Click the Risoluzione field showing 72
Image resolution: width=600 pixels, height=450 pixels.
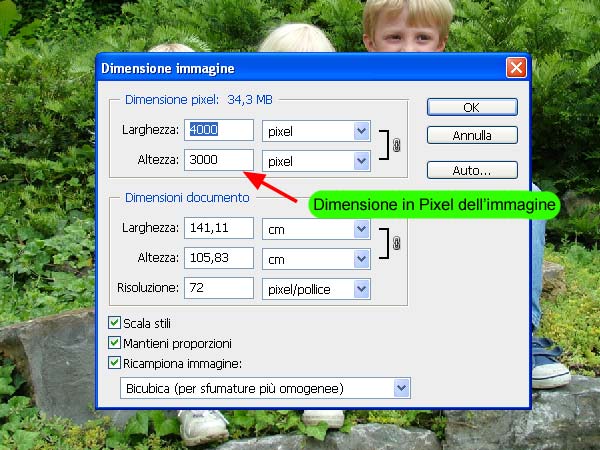pos(219,287)
